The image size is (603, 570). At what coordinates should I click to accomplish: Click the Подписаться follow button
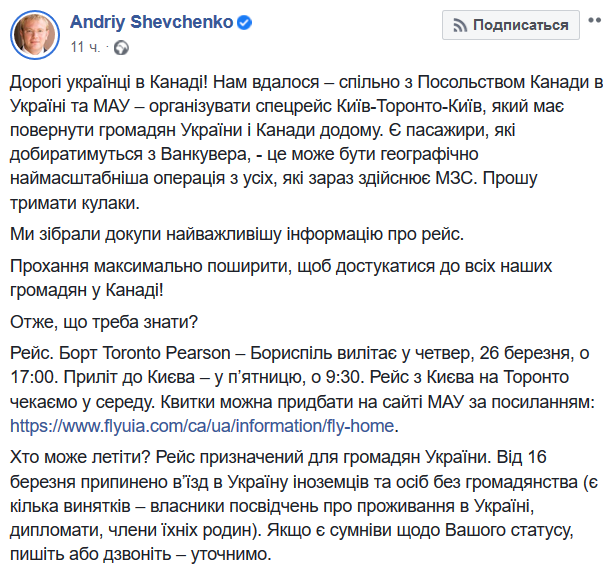point(511,25)
